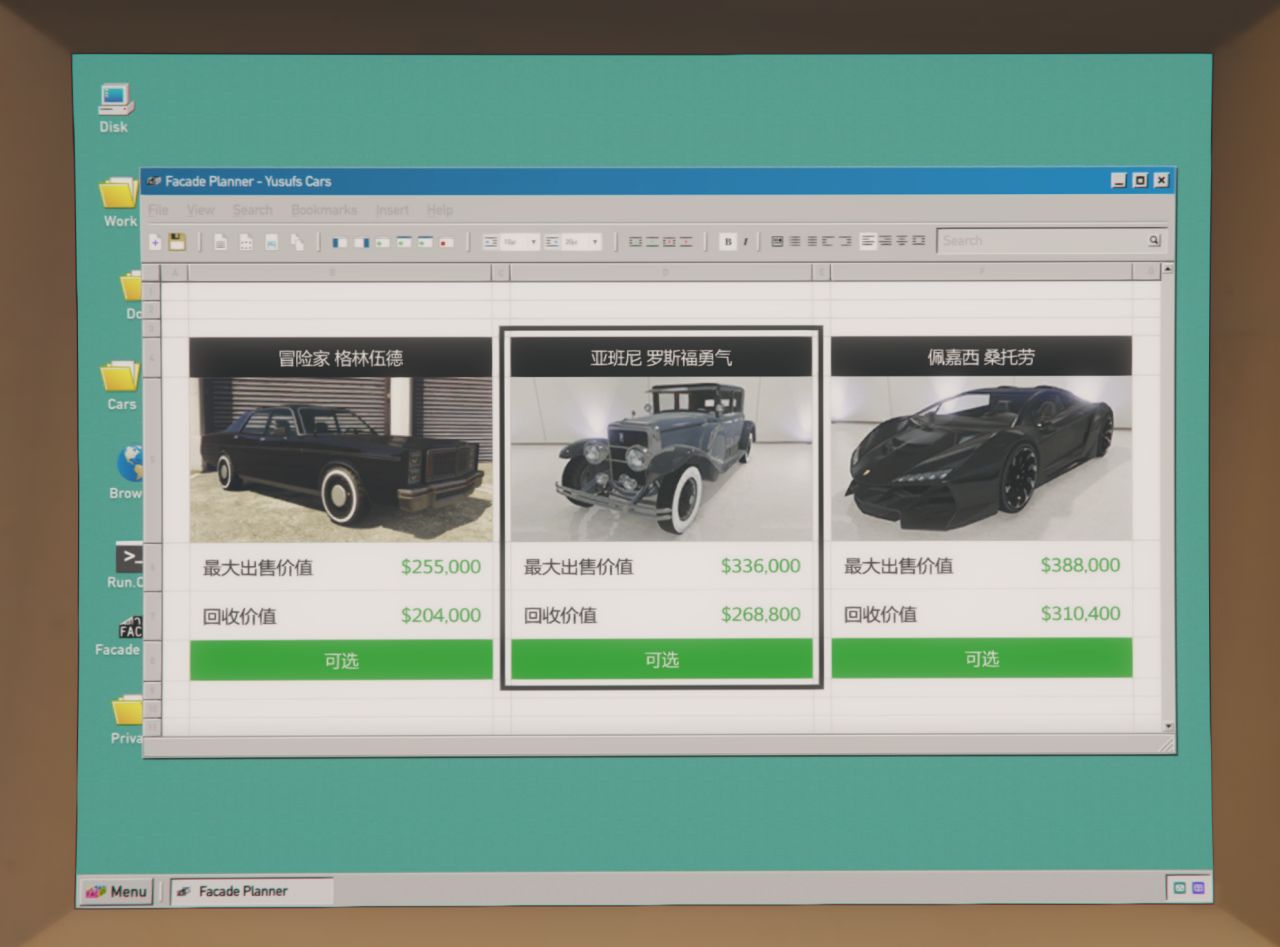Click the $388,000 max sale value
Screen dimensions: 1280x947
coord(1080,565)
